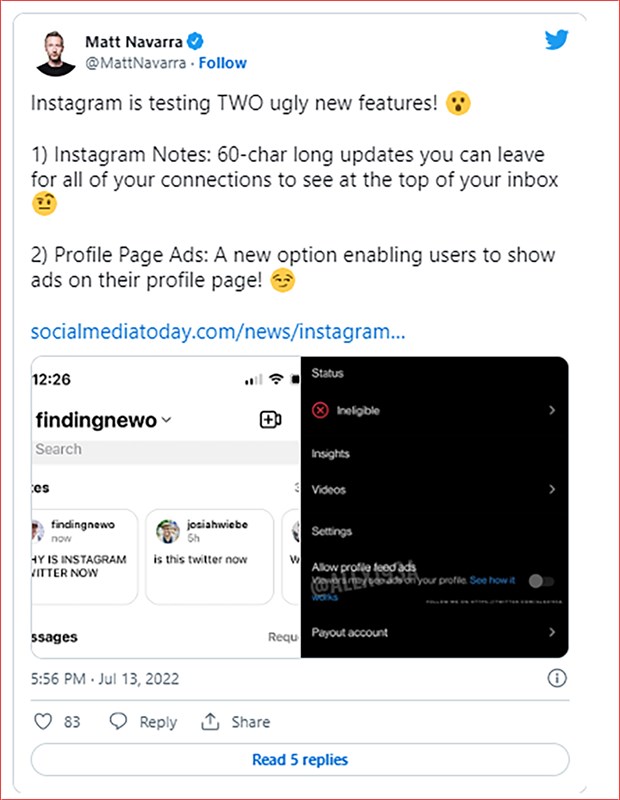This screenshot has height=800, width=620.
Task: Expand the Payout account chevron
Action: click(x=553, y=632)
